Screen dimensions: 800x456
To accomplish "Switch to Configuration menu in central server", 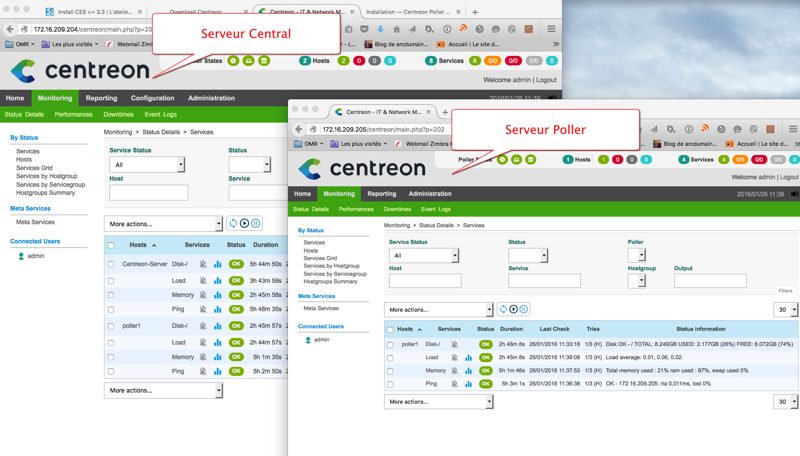I will (x=152, y=98).
